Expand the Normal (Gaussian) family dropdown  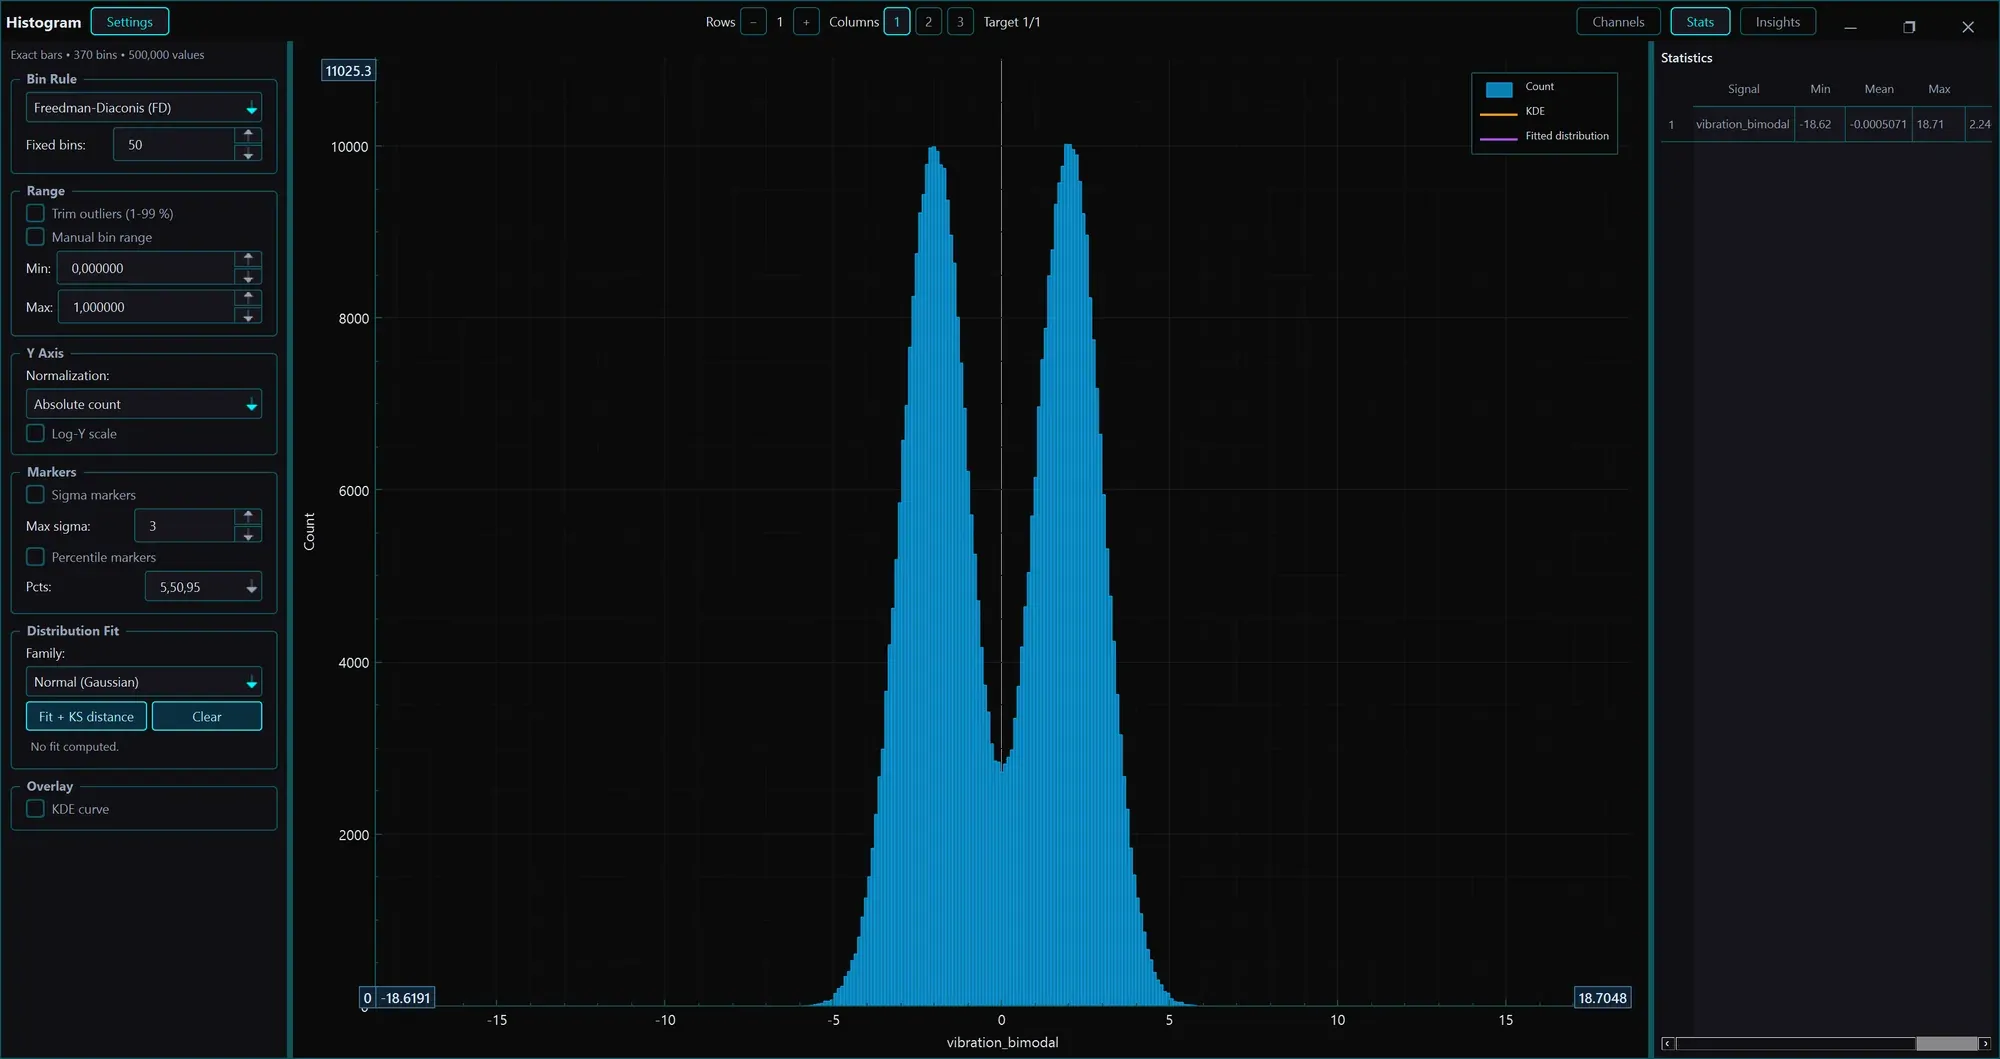[x=144, y=682]
